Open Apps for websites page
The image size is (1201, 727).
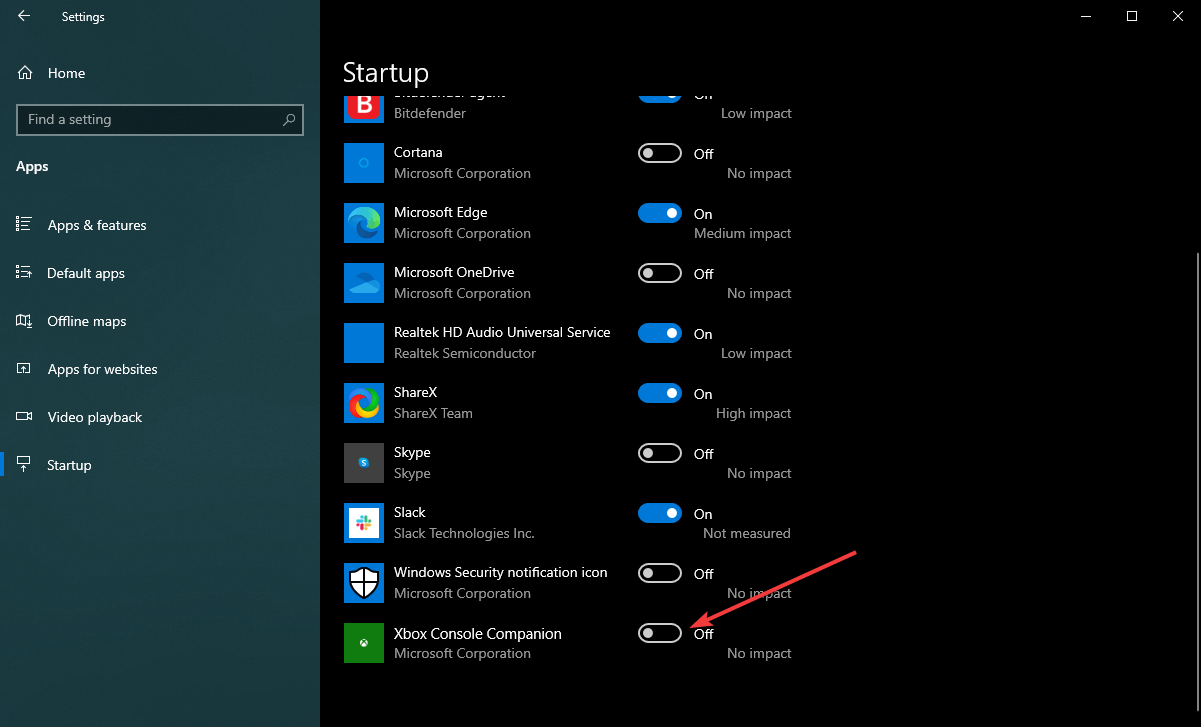[160, 369]
